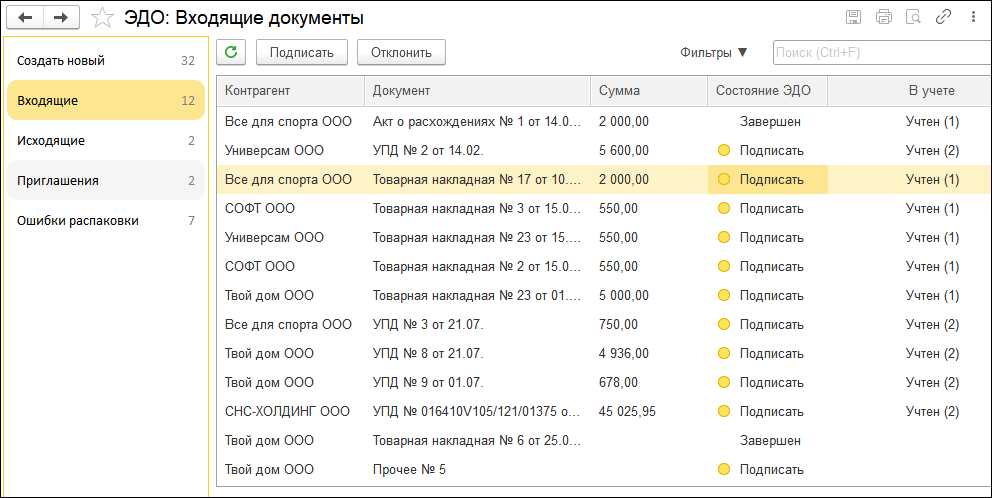Screen dimensions: 992x498
Task: Sort by the Сумма column header
Action: pyautogui.click(x=620, y=91)
